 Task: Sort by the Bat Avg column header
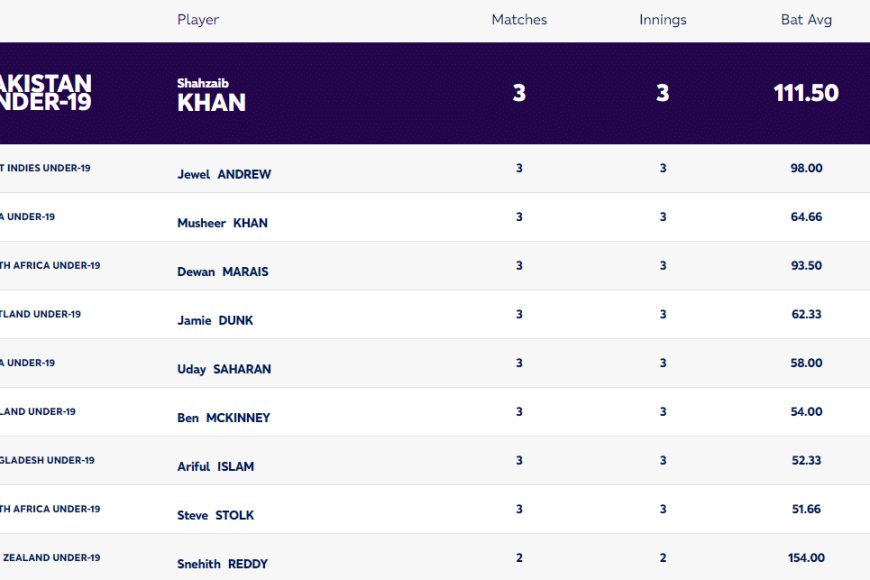coord(806,20)
